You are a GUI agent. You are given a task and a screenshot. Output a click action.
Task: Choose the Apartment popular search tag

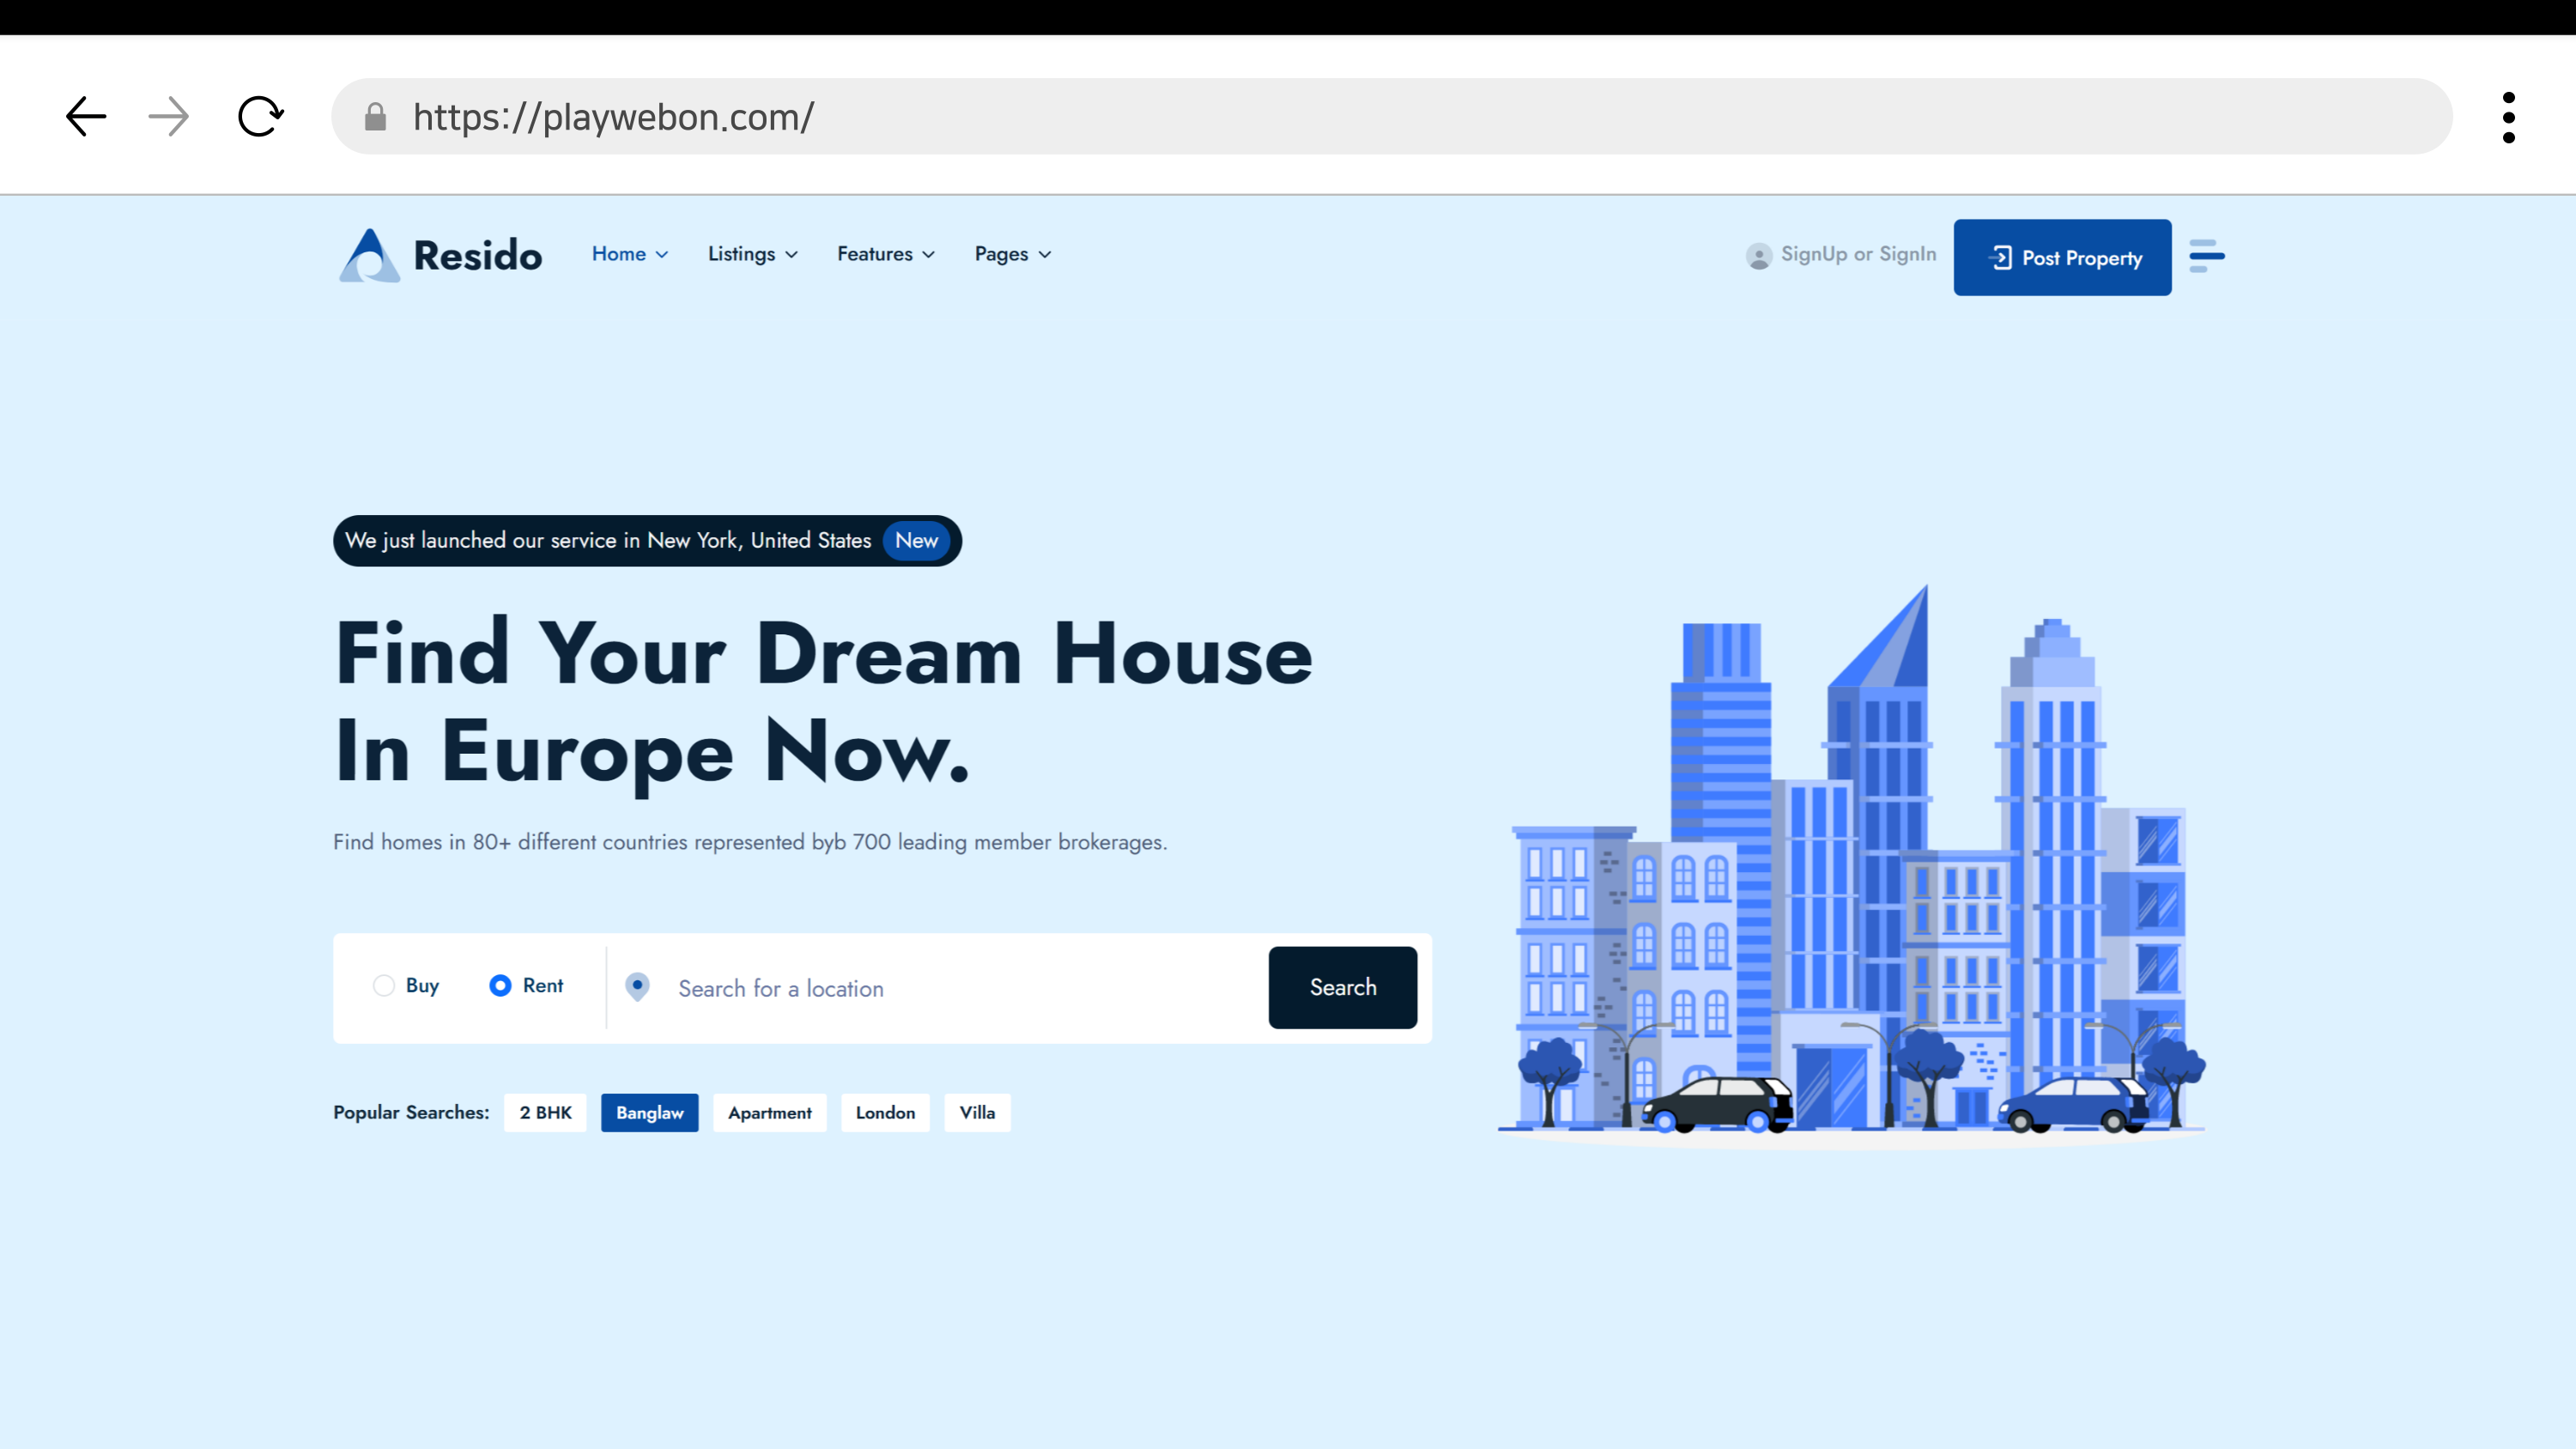tap(769, 1112)
